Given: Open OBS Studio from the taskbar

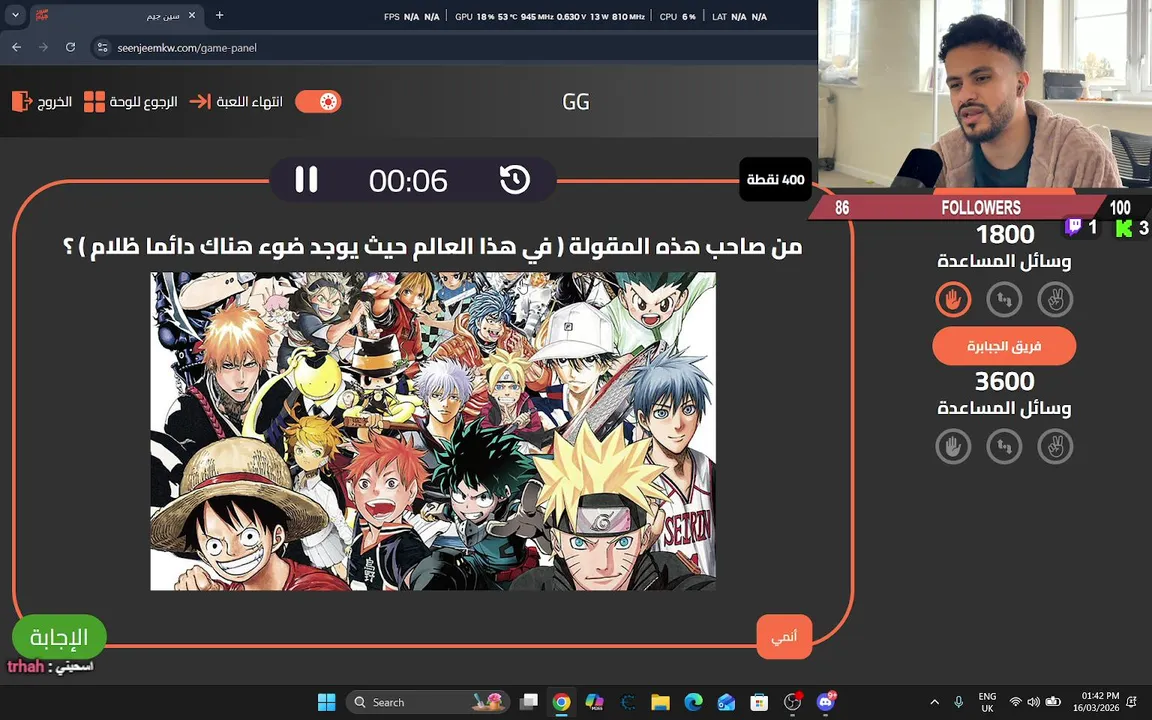Looking at the screenshot, I should (793, 702).
